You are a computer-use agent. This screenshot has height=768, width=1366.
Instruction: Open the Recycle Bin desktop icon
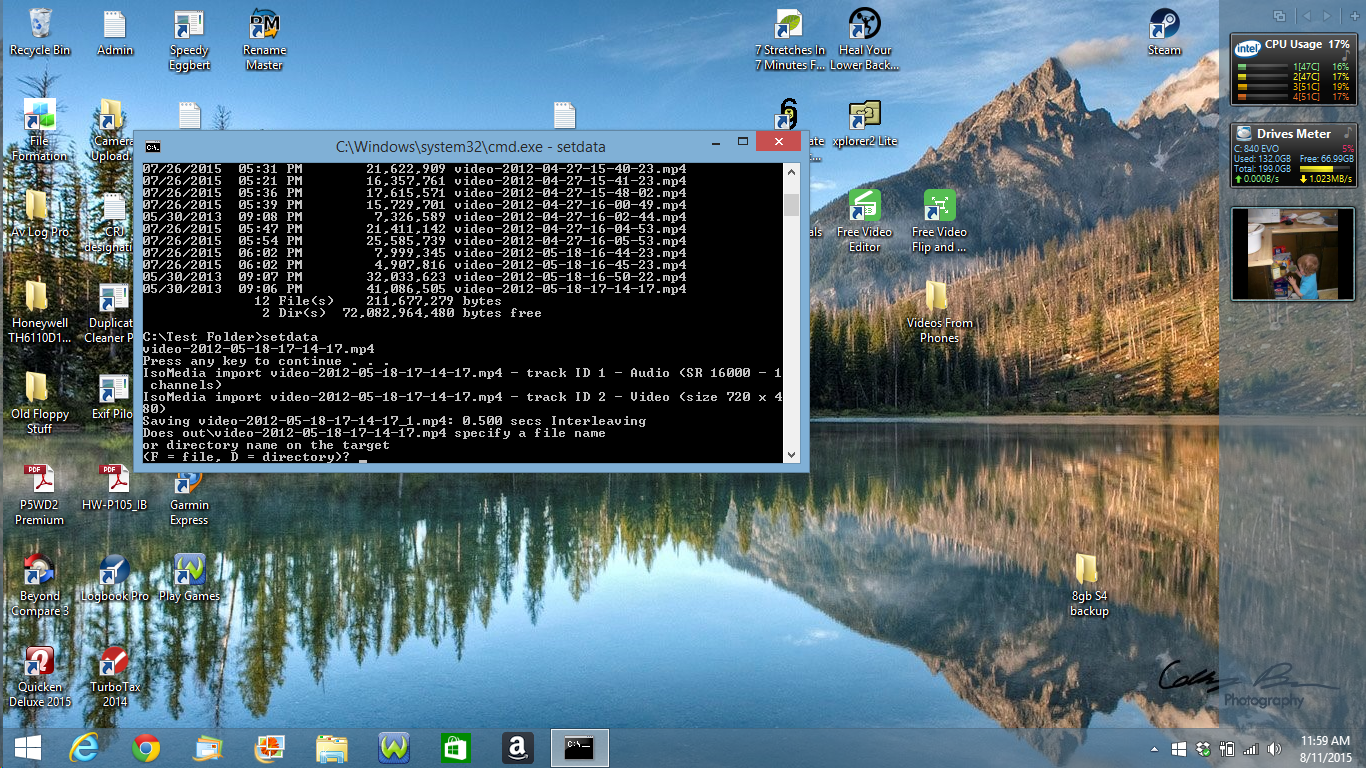[x=40, y=32]
